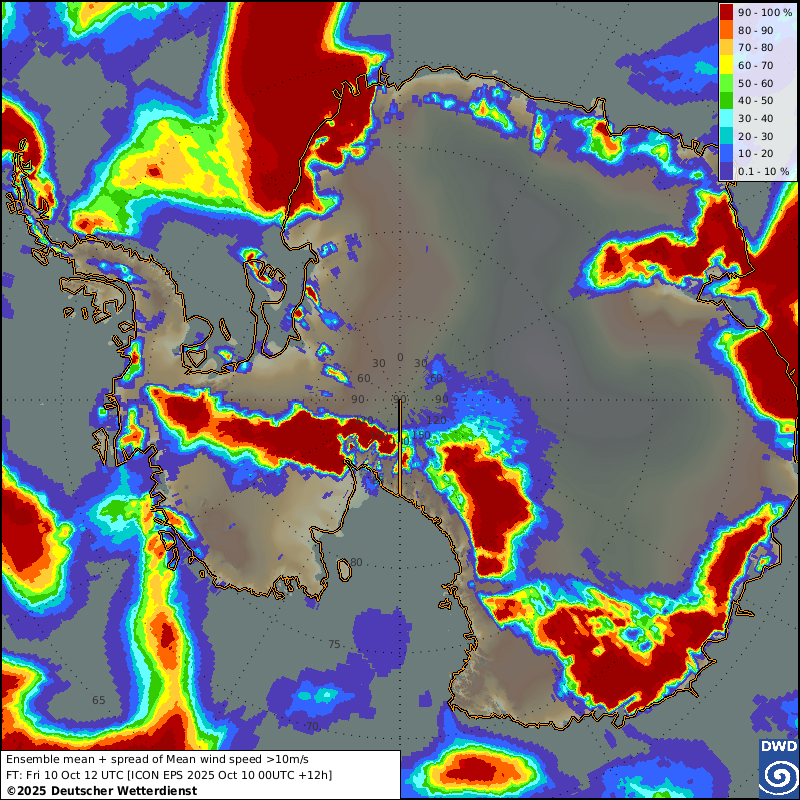This screenshot has width=800, height=800.
Task: Click the latitude label 75
Action: [334, 644]
